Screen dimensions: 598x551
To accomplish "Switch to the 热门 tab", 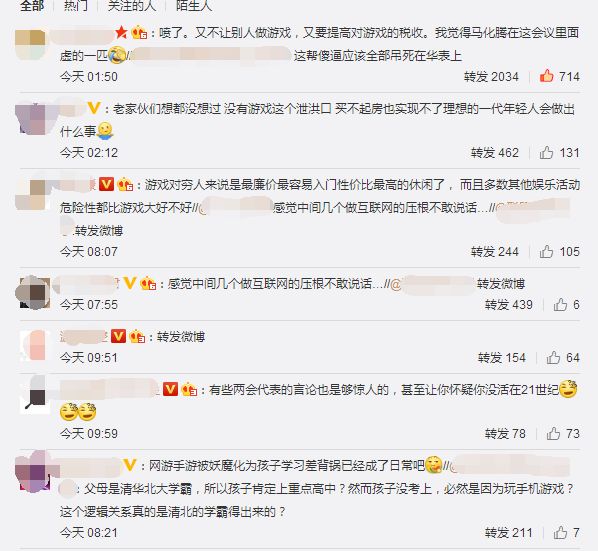I will (x=76, y=5).
